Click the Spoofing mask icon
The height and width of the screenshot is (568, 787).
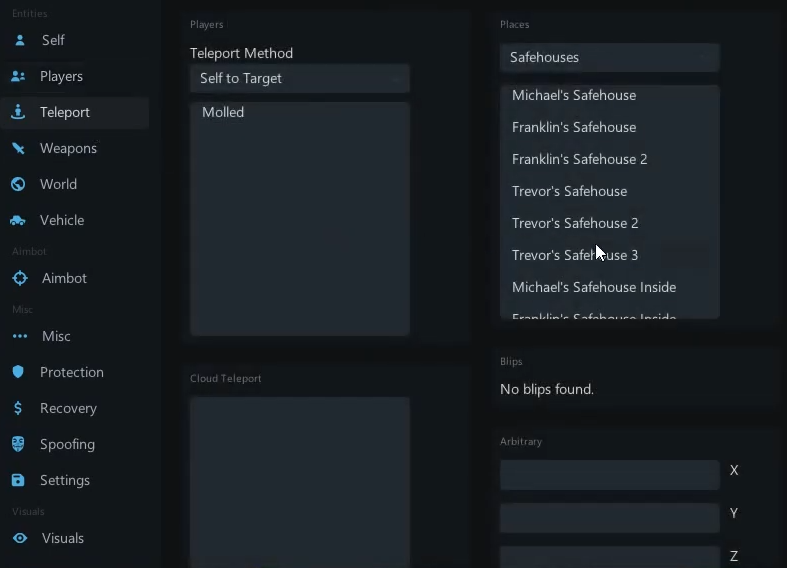[x=18, y=444]
